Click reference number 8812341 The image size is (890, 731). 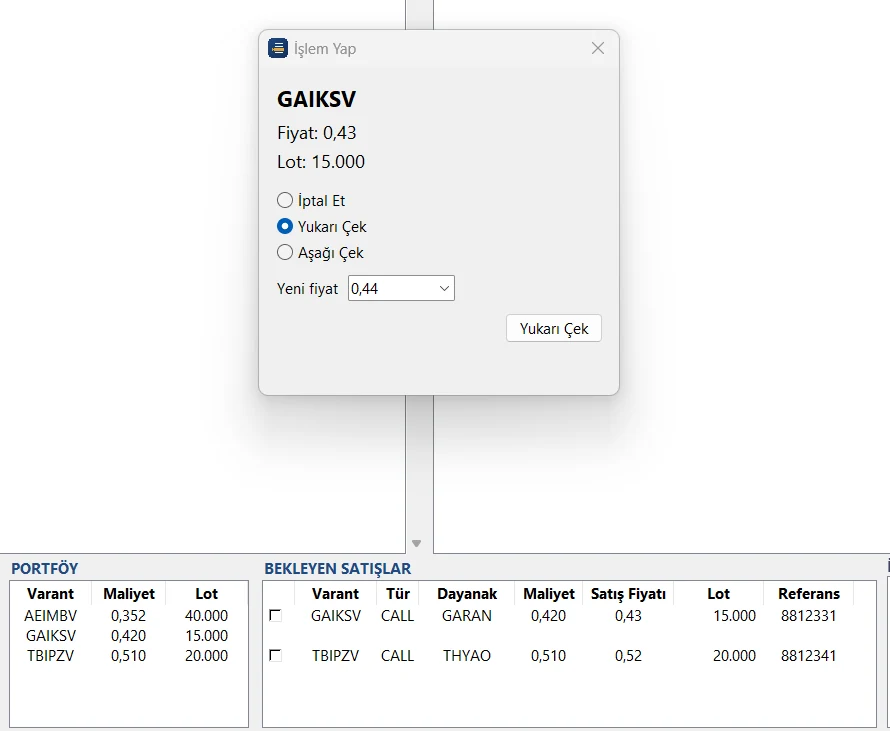(x=808, y=656)
